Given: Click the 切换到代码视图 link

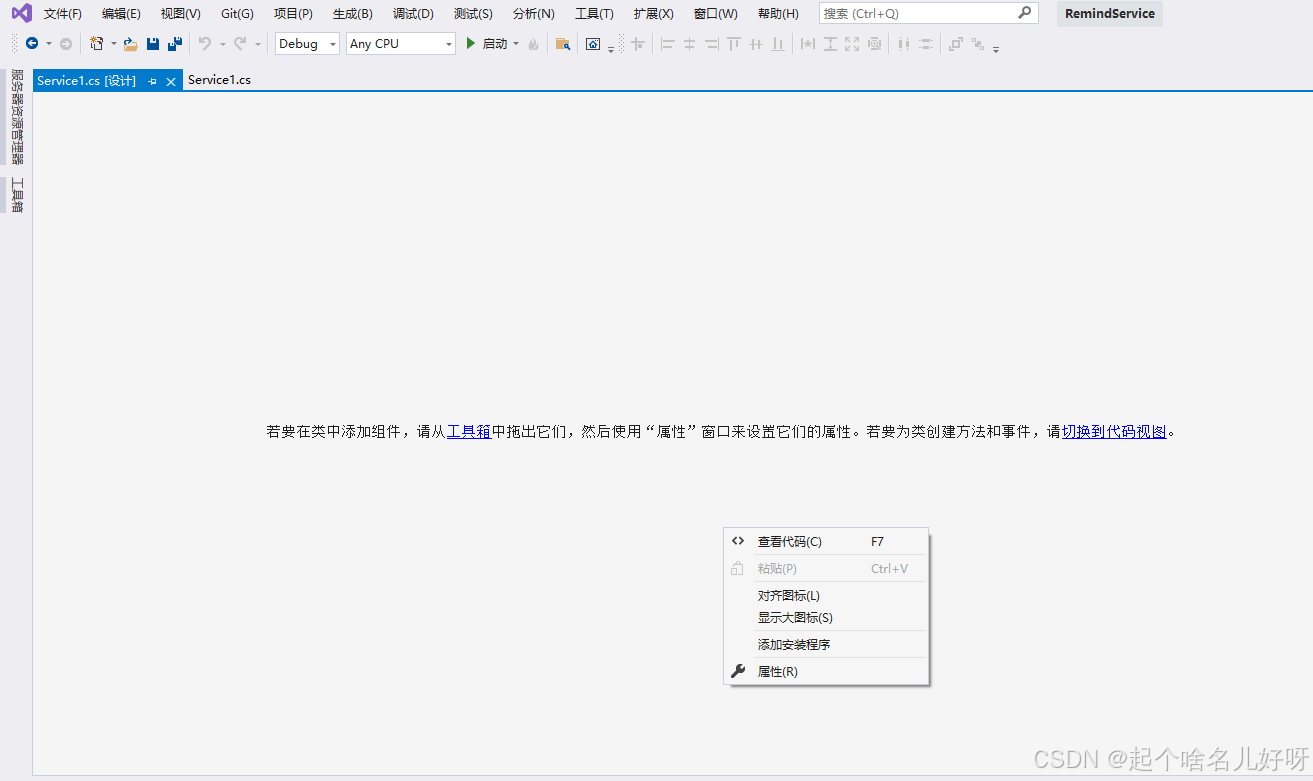Looking at the screenshot, I should tap(1113, 432).
